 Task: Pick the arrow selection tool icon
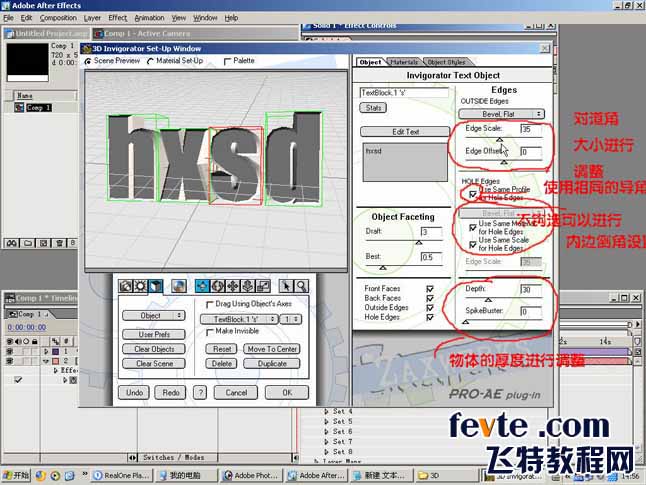click(x=286, y=286)
